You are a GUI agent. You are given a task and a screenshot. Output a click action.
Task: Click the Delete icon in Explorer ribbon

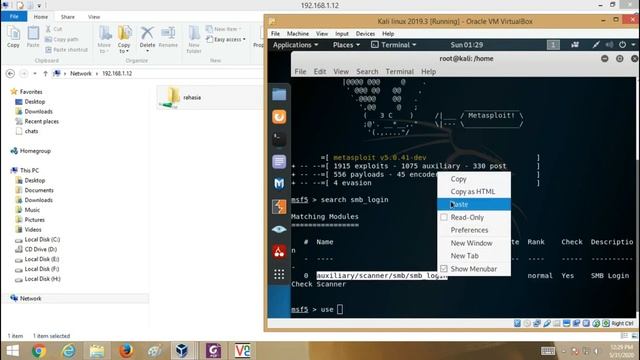(147, 38)
